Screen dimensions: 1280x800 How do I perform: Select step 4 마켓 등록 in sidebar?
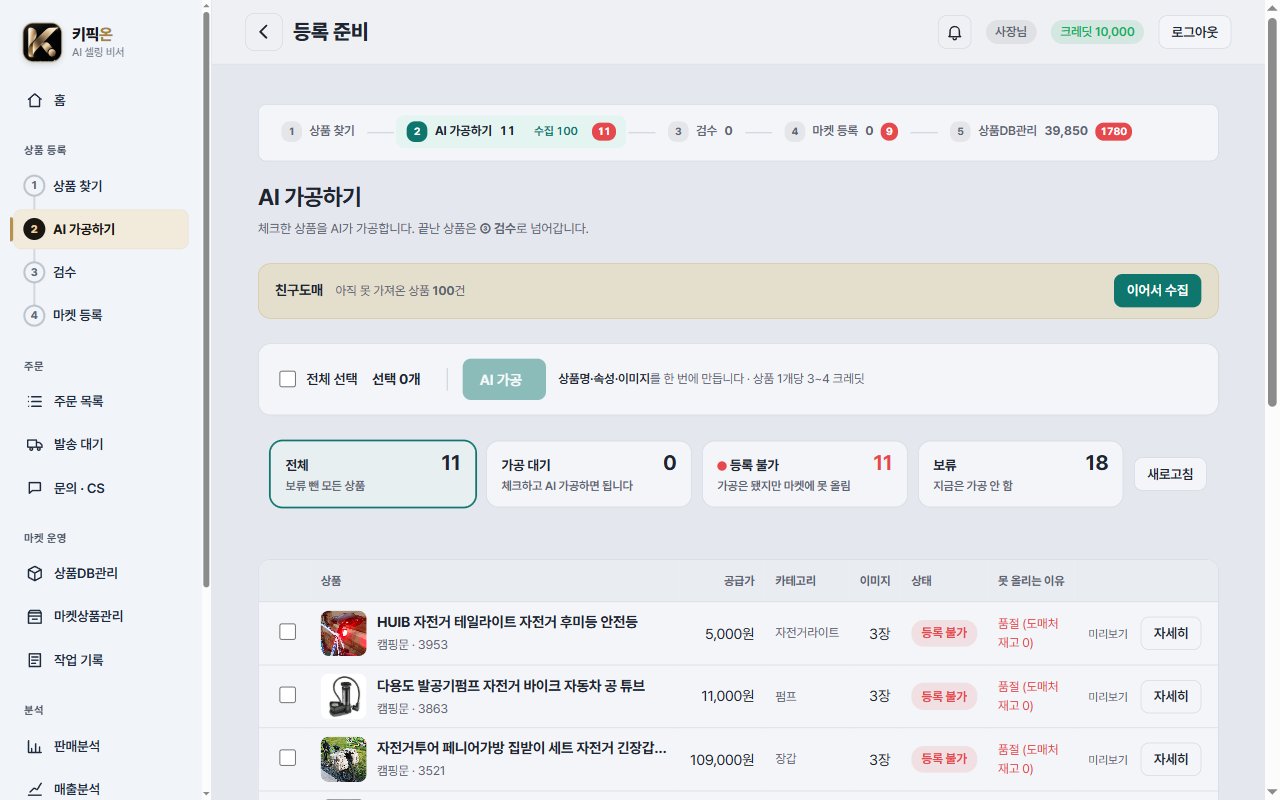click(99, 315)
